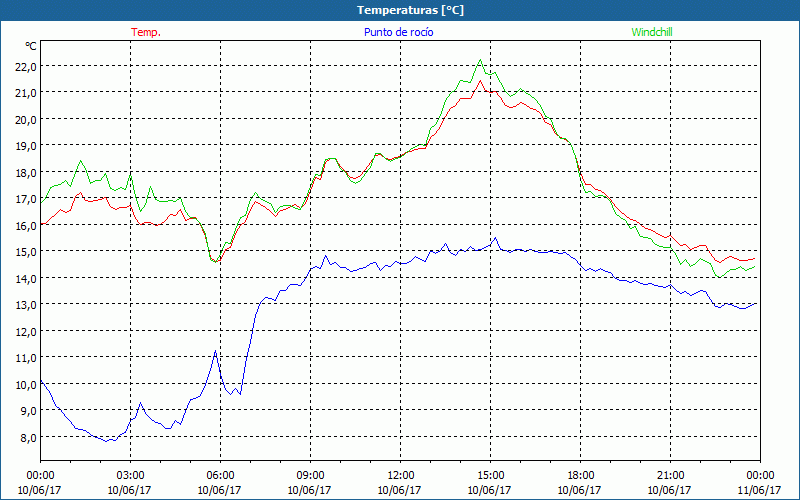Click the 18,0 y-axis value
This screenshot has height=500, width=800.
26,172
